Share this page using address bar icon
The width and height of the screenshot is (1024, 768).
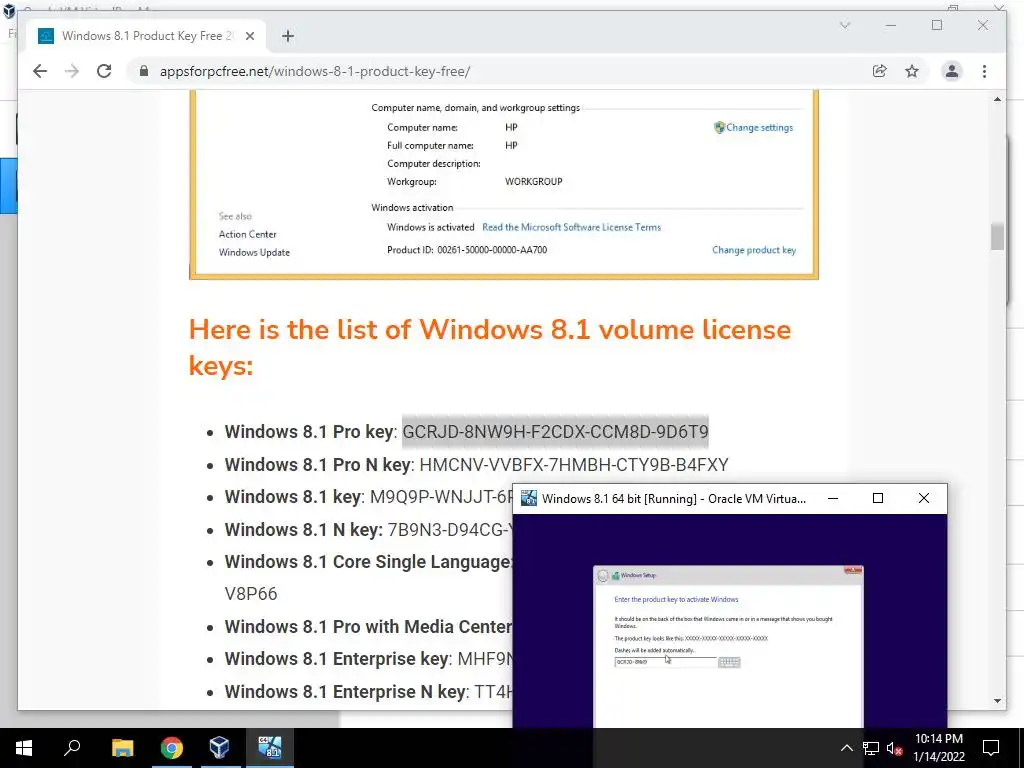coord(880,71)
